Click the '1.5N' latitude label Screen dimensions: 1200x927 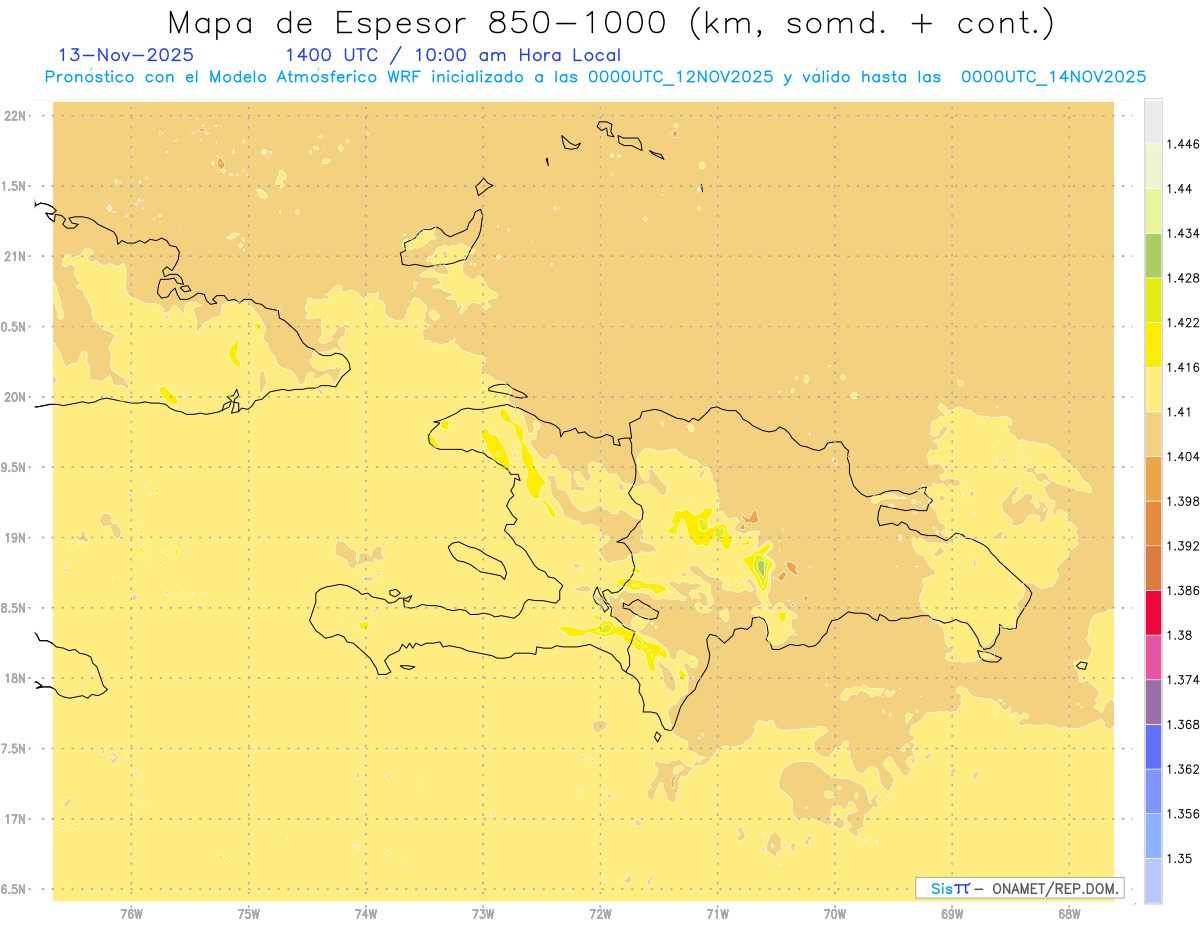click(x=14, y=186)
